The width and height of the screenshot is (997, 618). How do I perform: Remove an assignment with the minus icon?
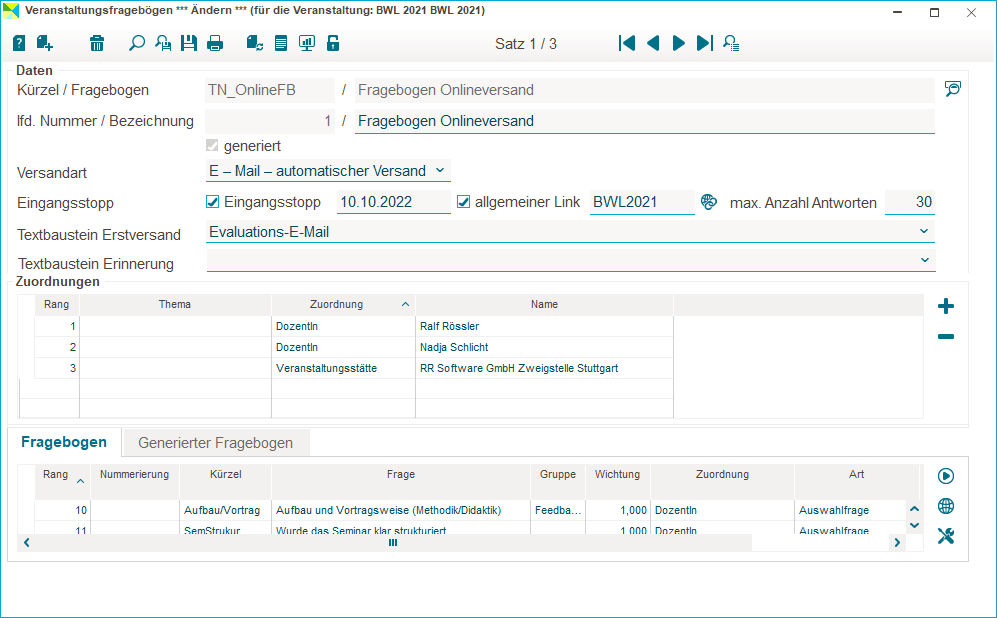click(946, 337)
